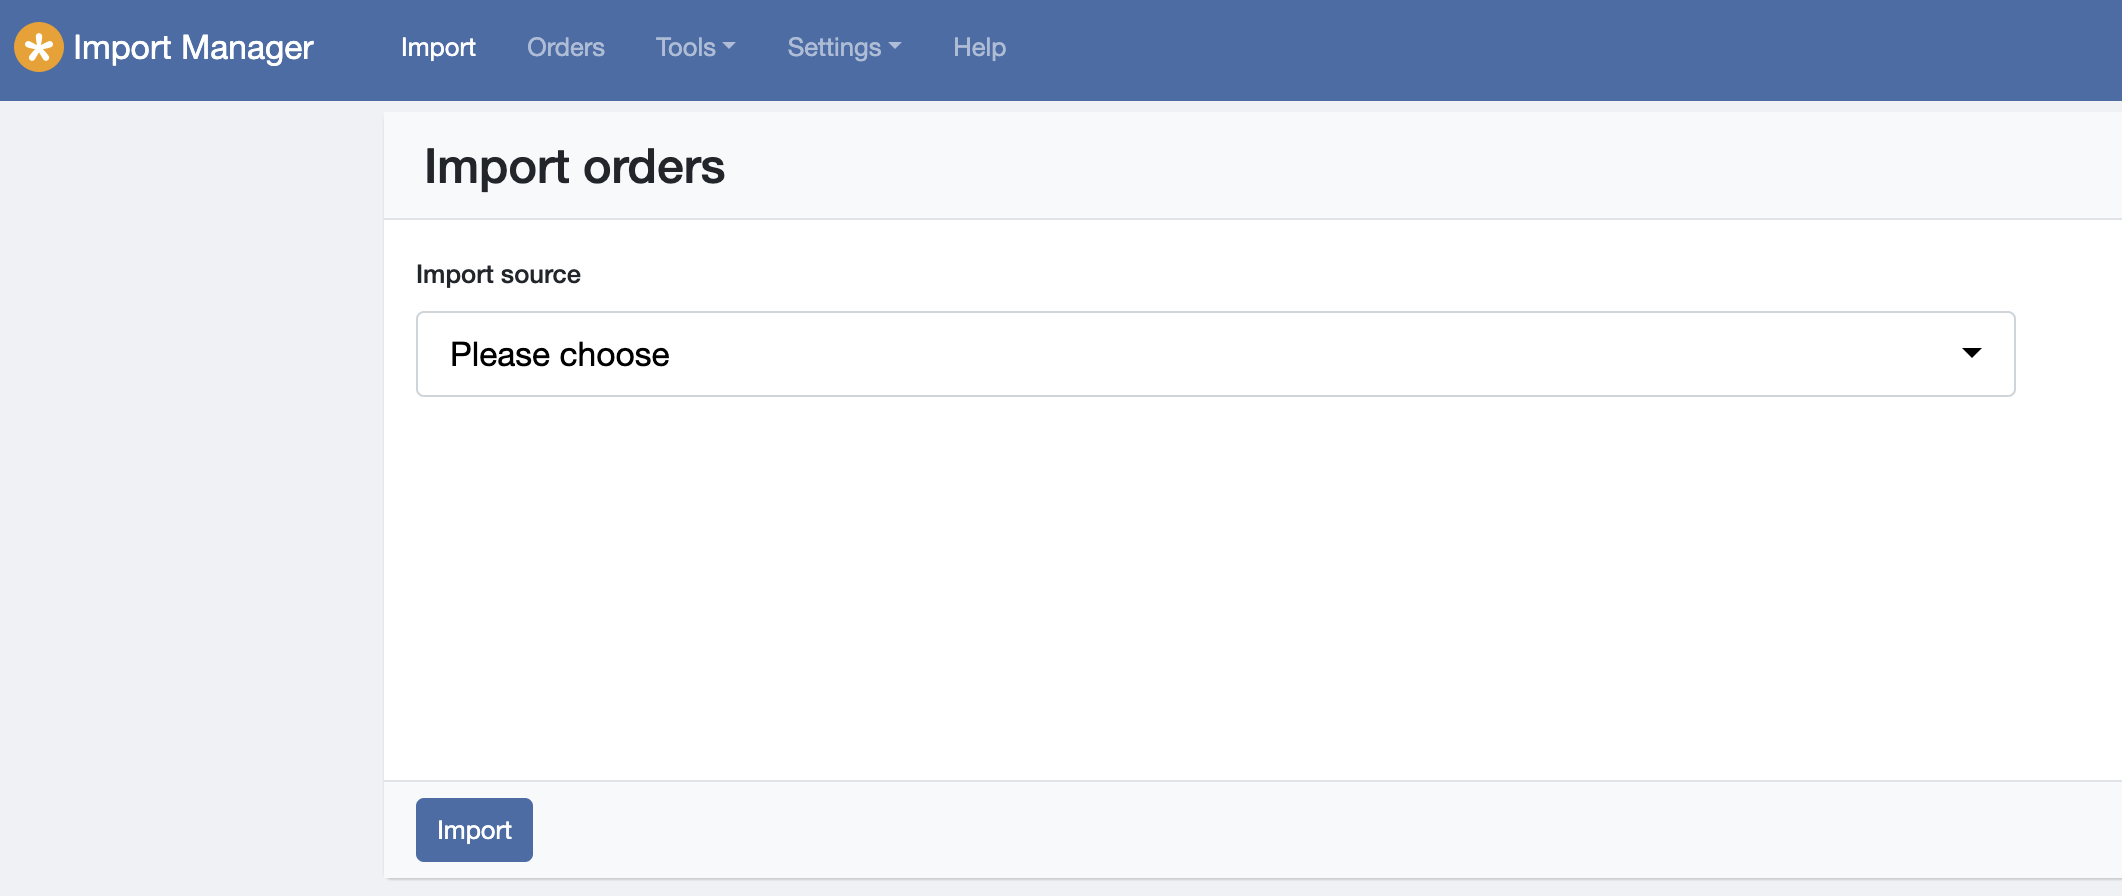Expand the Tools dropdown menu
This screenshot has height=896, width=2122.
tap(695, 47)
